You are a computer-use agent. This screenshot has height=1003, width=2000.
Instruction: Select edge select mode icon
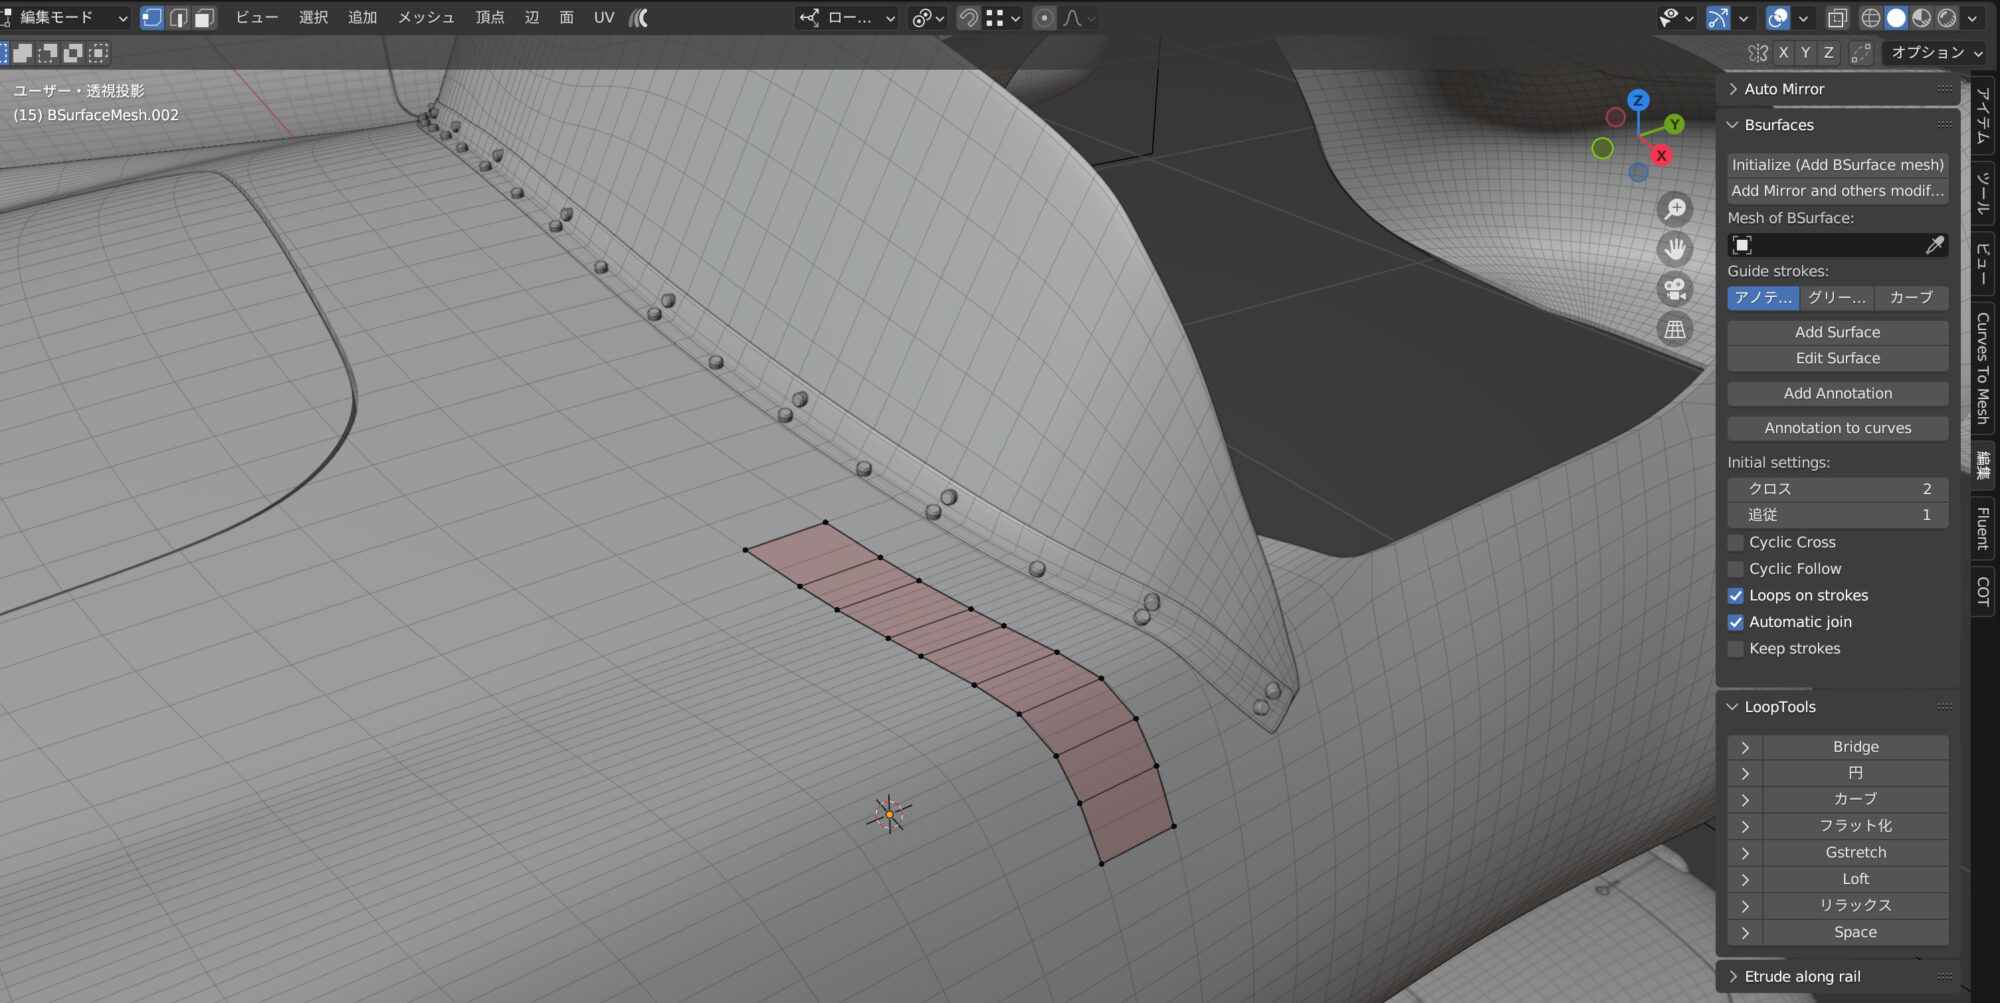pos(178,18)
